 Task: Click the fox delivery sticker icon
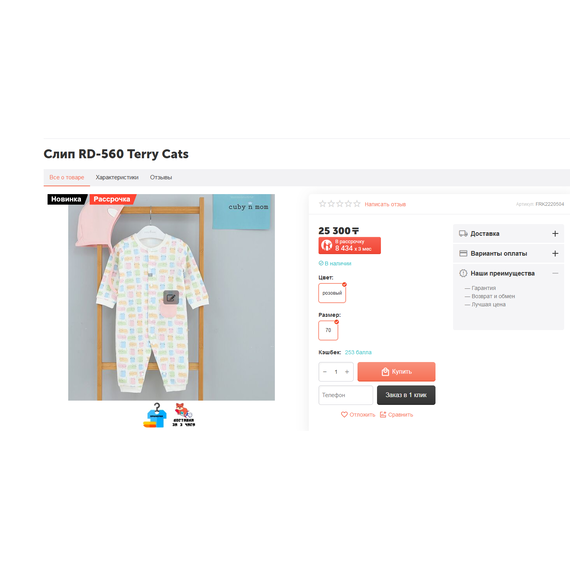coord(184,415)
